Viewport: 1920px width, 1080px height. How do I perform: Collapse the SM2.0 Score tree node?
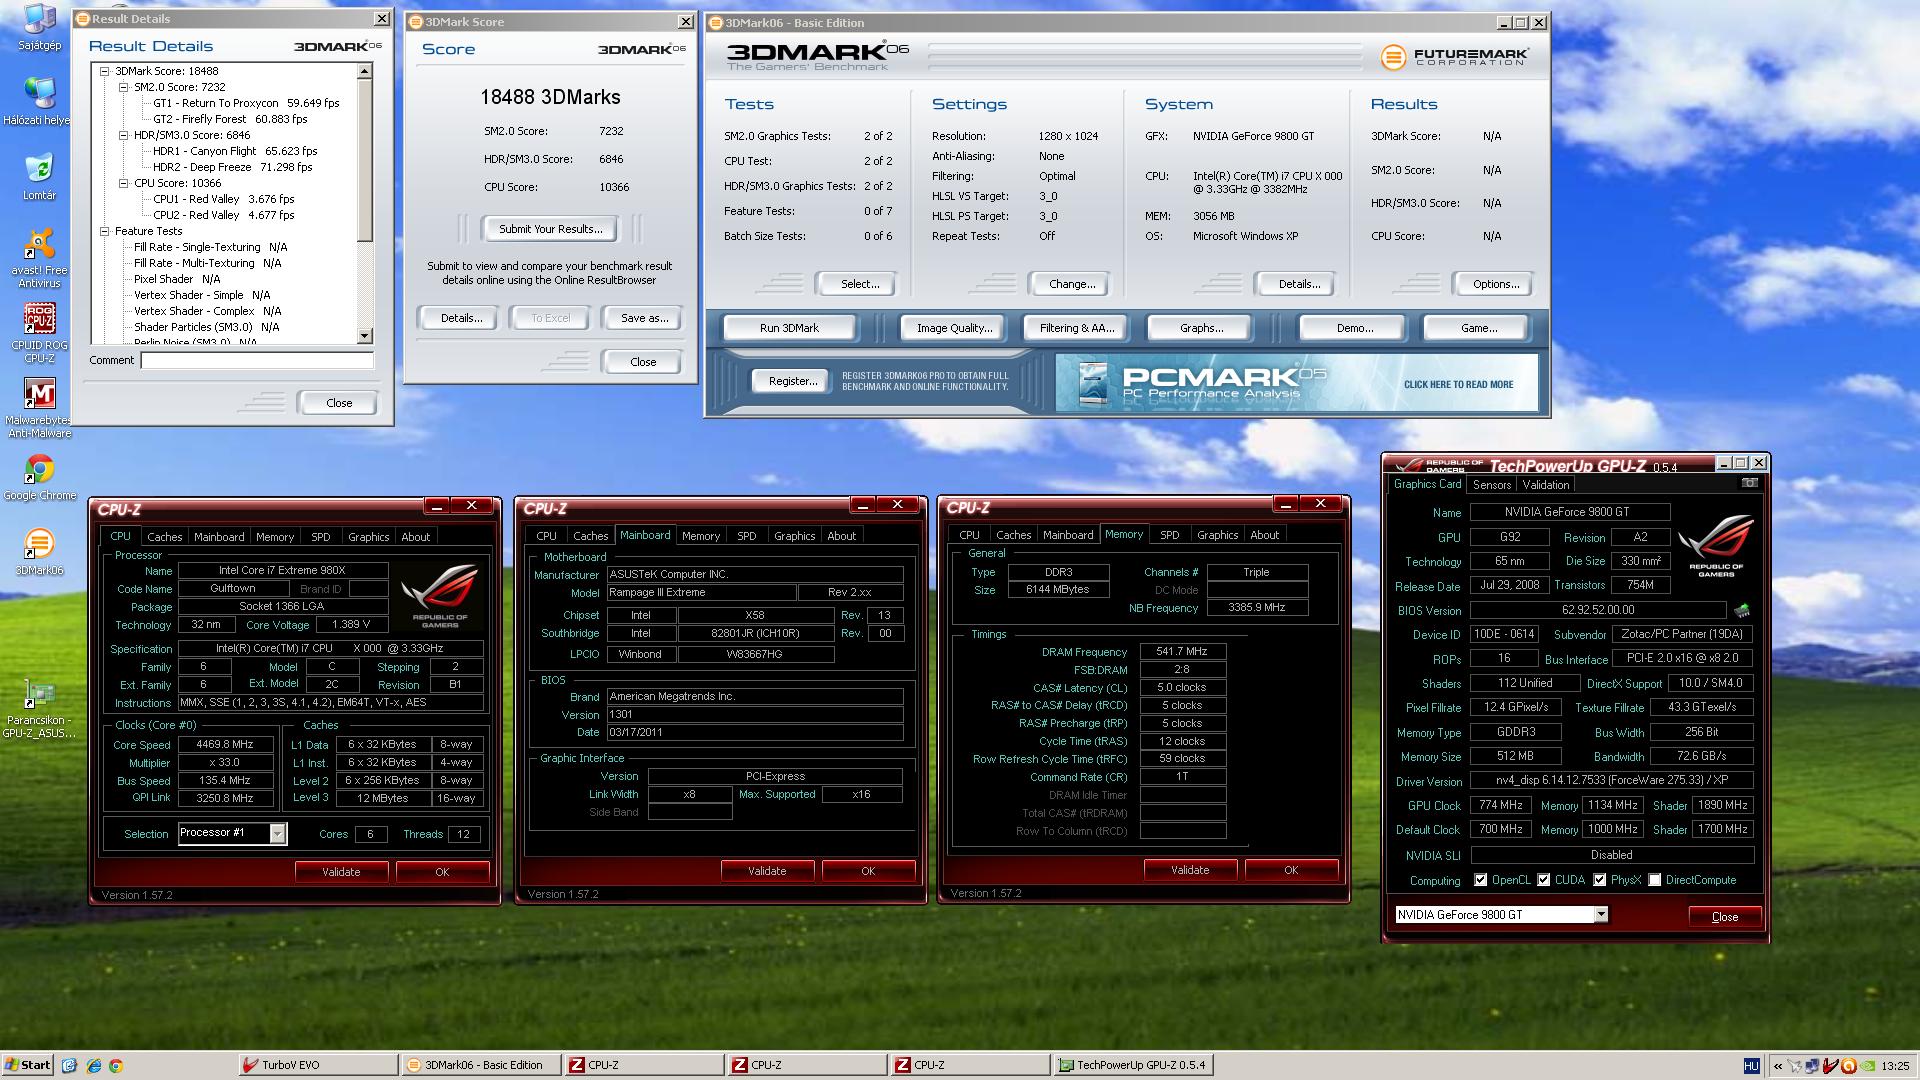pyautogui.click(x=124, y=87)
